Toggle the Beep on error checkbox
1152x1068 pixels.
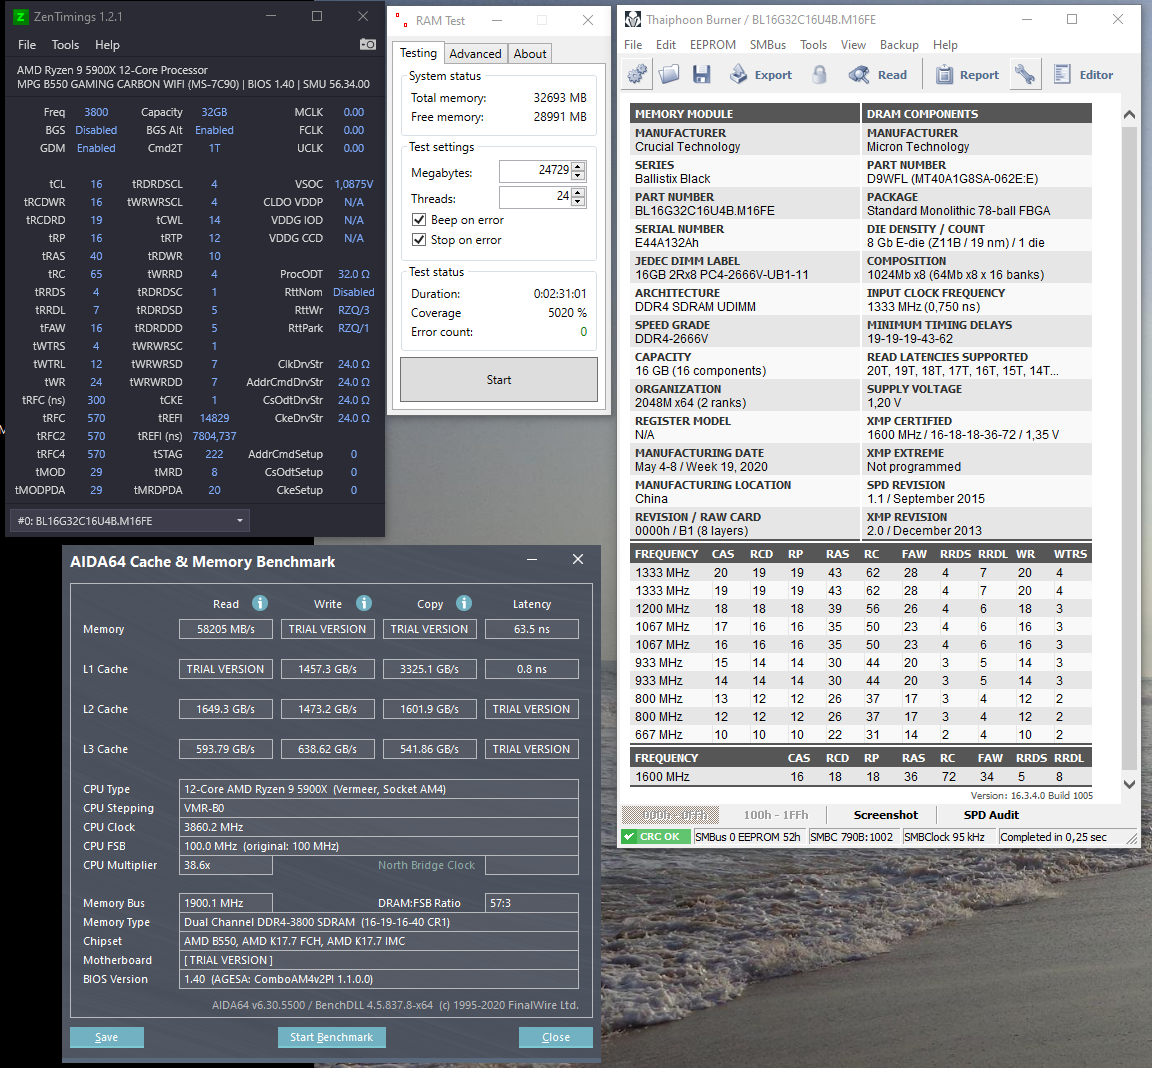(x=419, y=220)
